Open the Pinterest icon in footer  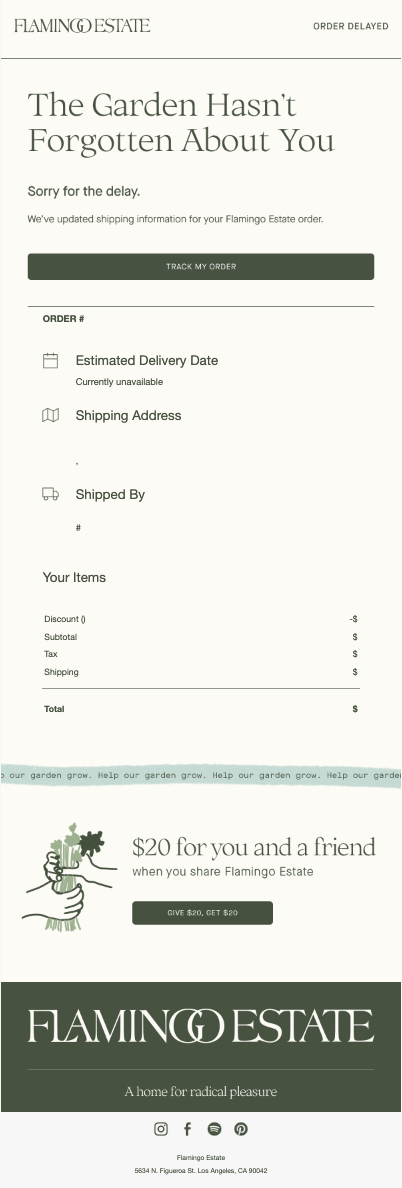point(241,1129)
